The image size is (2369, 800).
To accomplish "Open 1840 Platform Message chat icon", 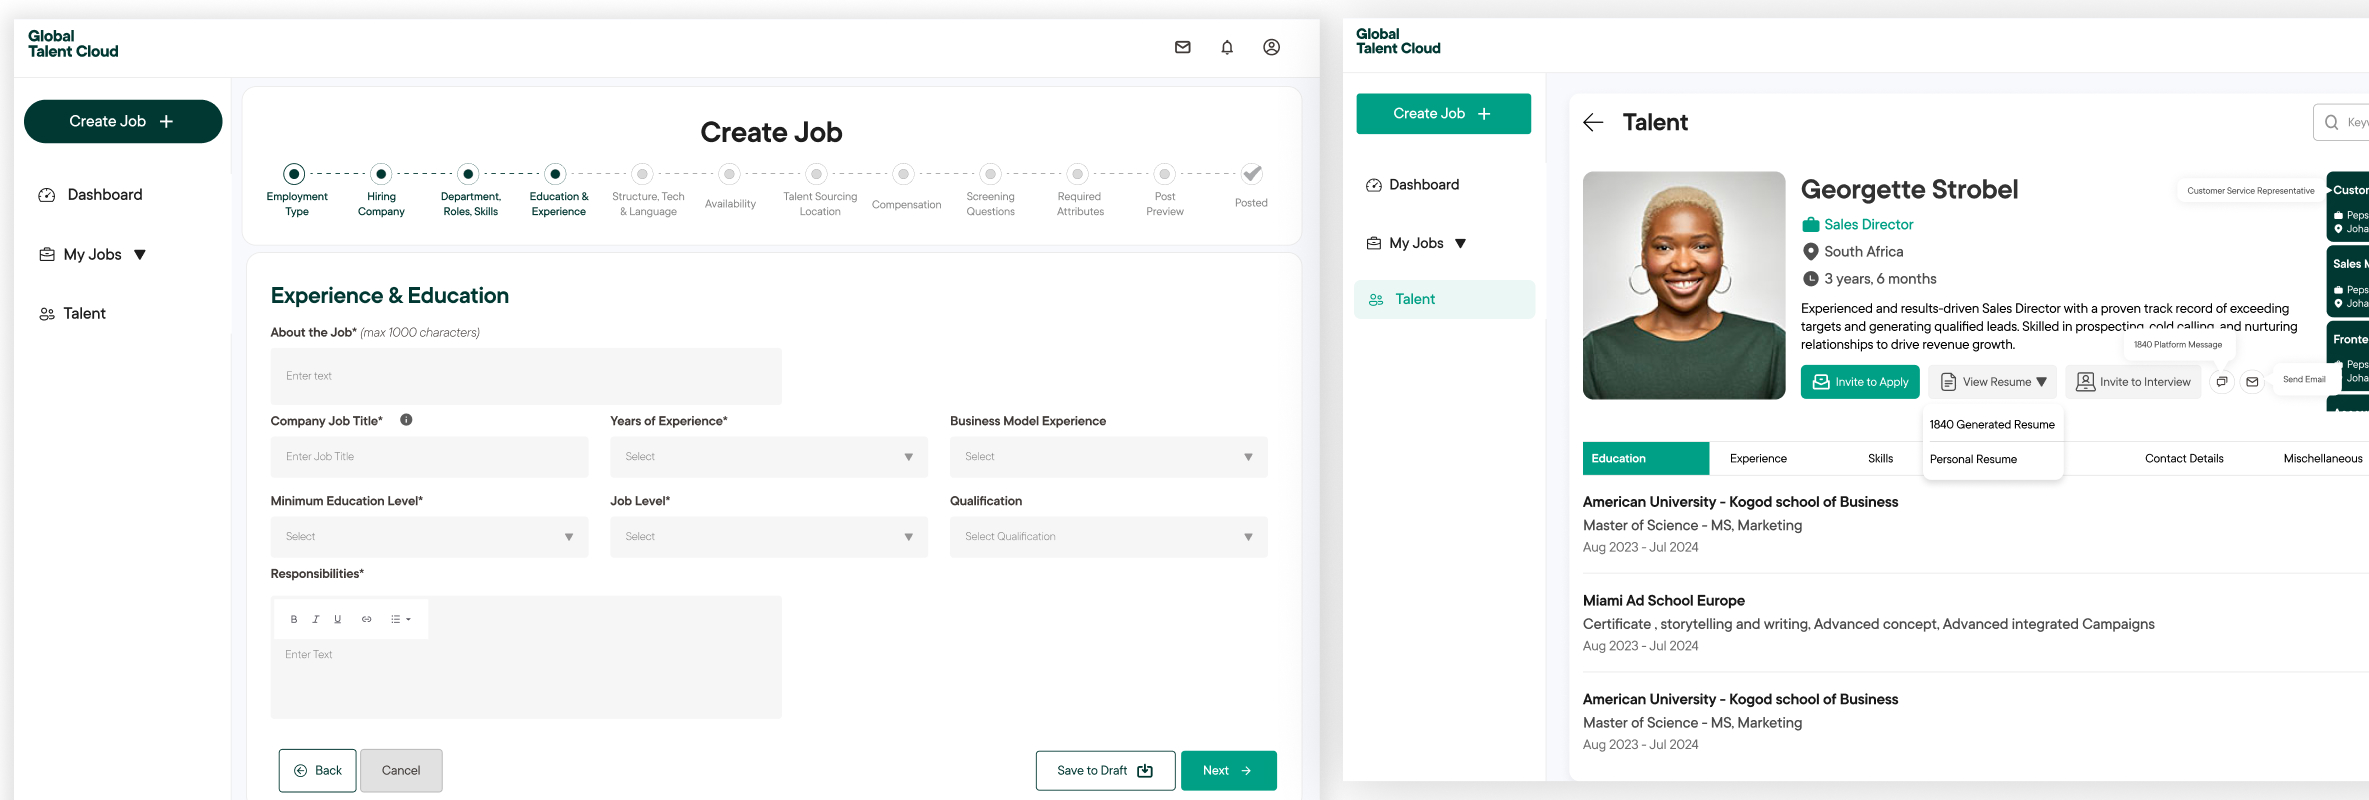I will click(x=2221, y=382).
